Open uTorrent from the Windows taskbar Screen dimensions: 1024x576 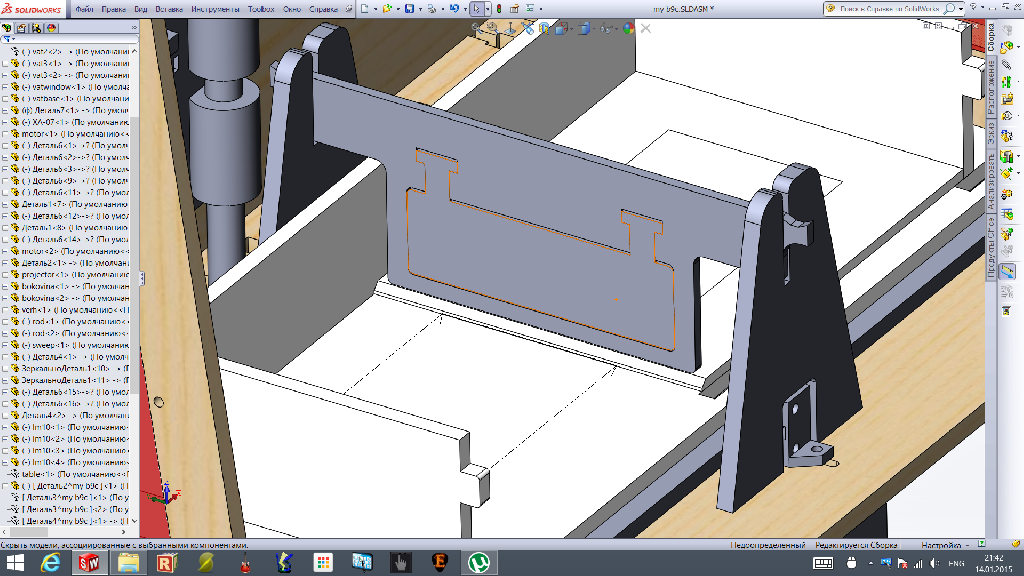click(x=478, y=563)
